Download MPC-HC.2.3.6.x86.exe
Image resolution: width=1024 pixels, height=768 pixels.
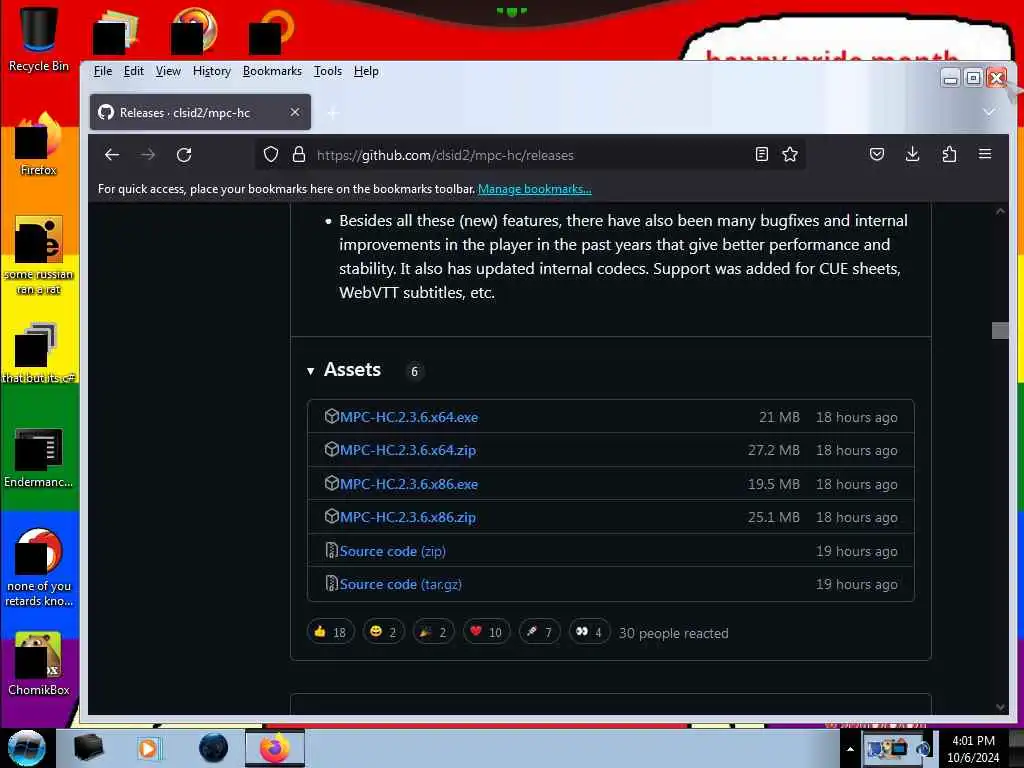coord(409,484)
